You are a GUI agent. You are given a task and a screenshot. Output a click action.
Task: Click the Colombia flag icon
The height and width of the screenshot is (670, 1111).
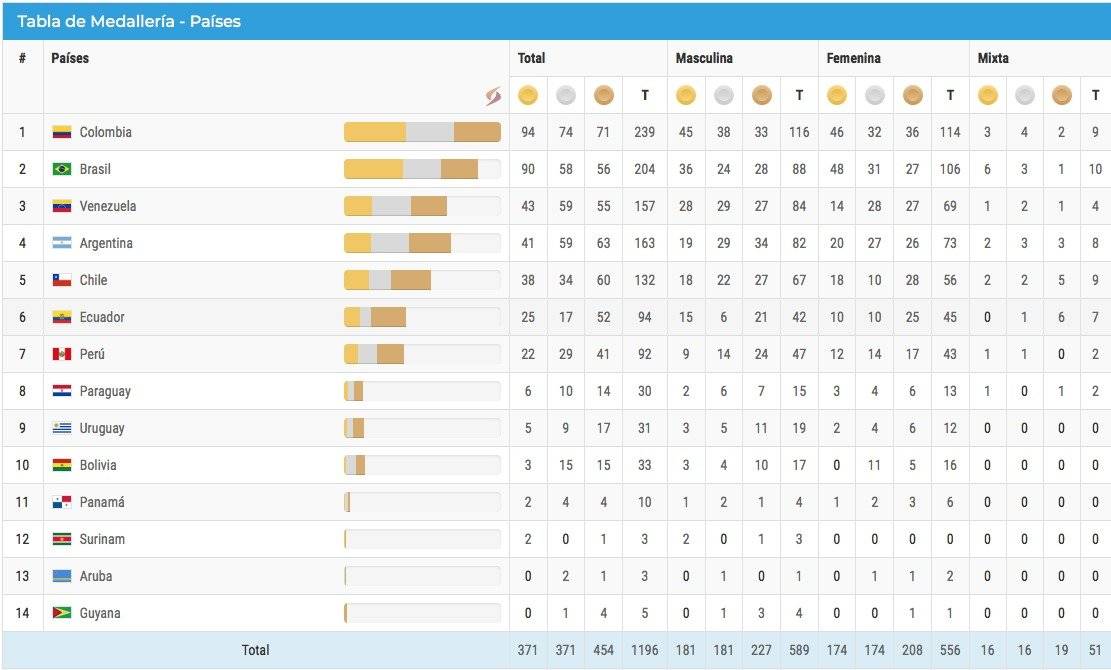(x=62, y=132)
